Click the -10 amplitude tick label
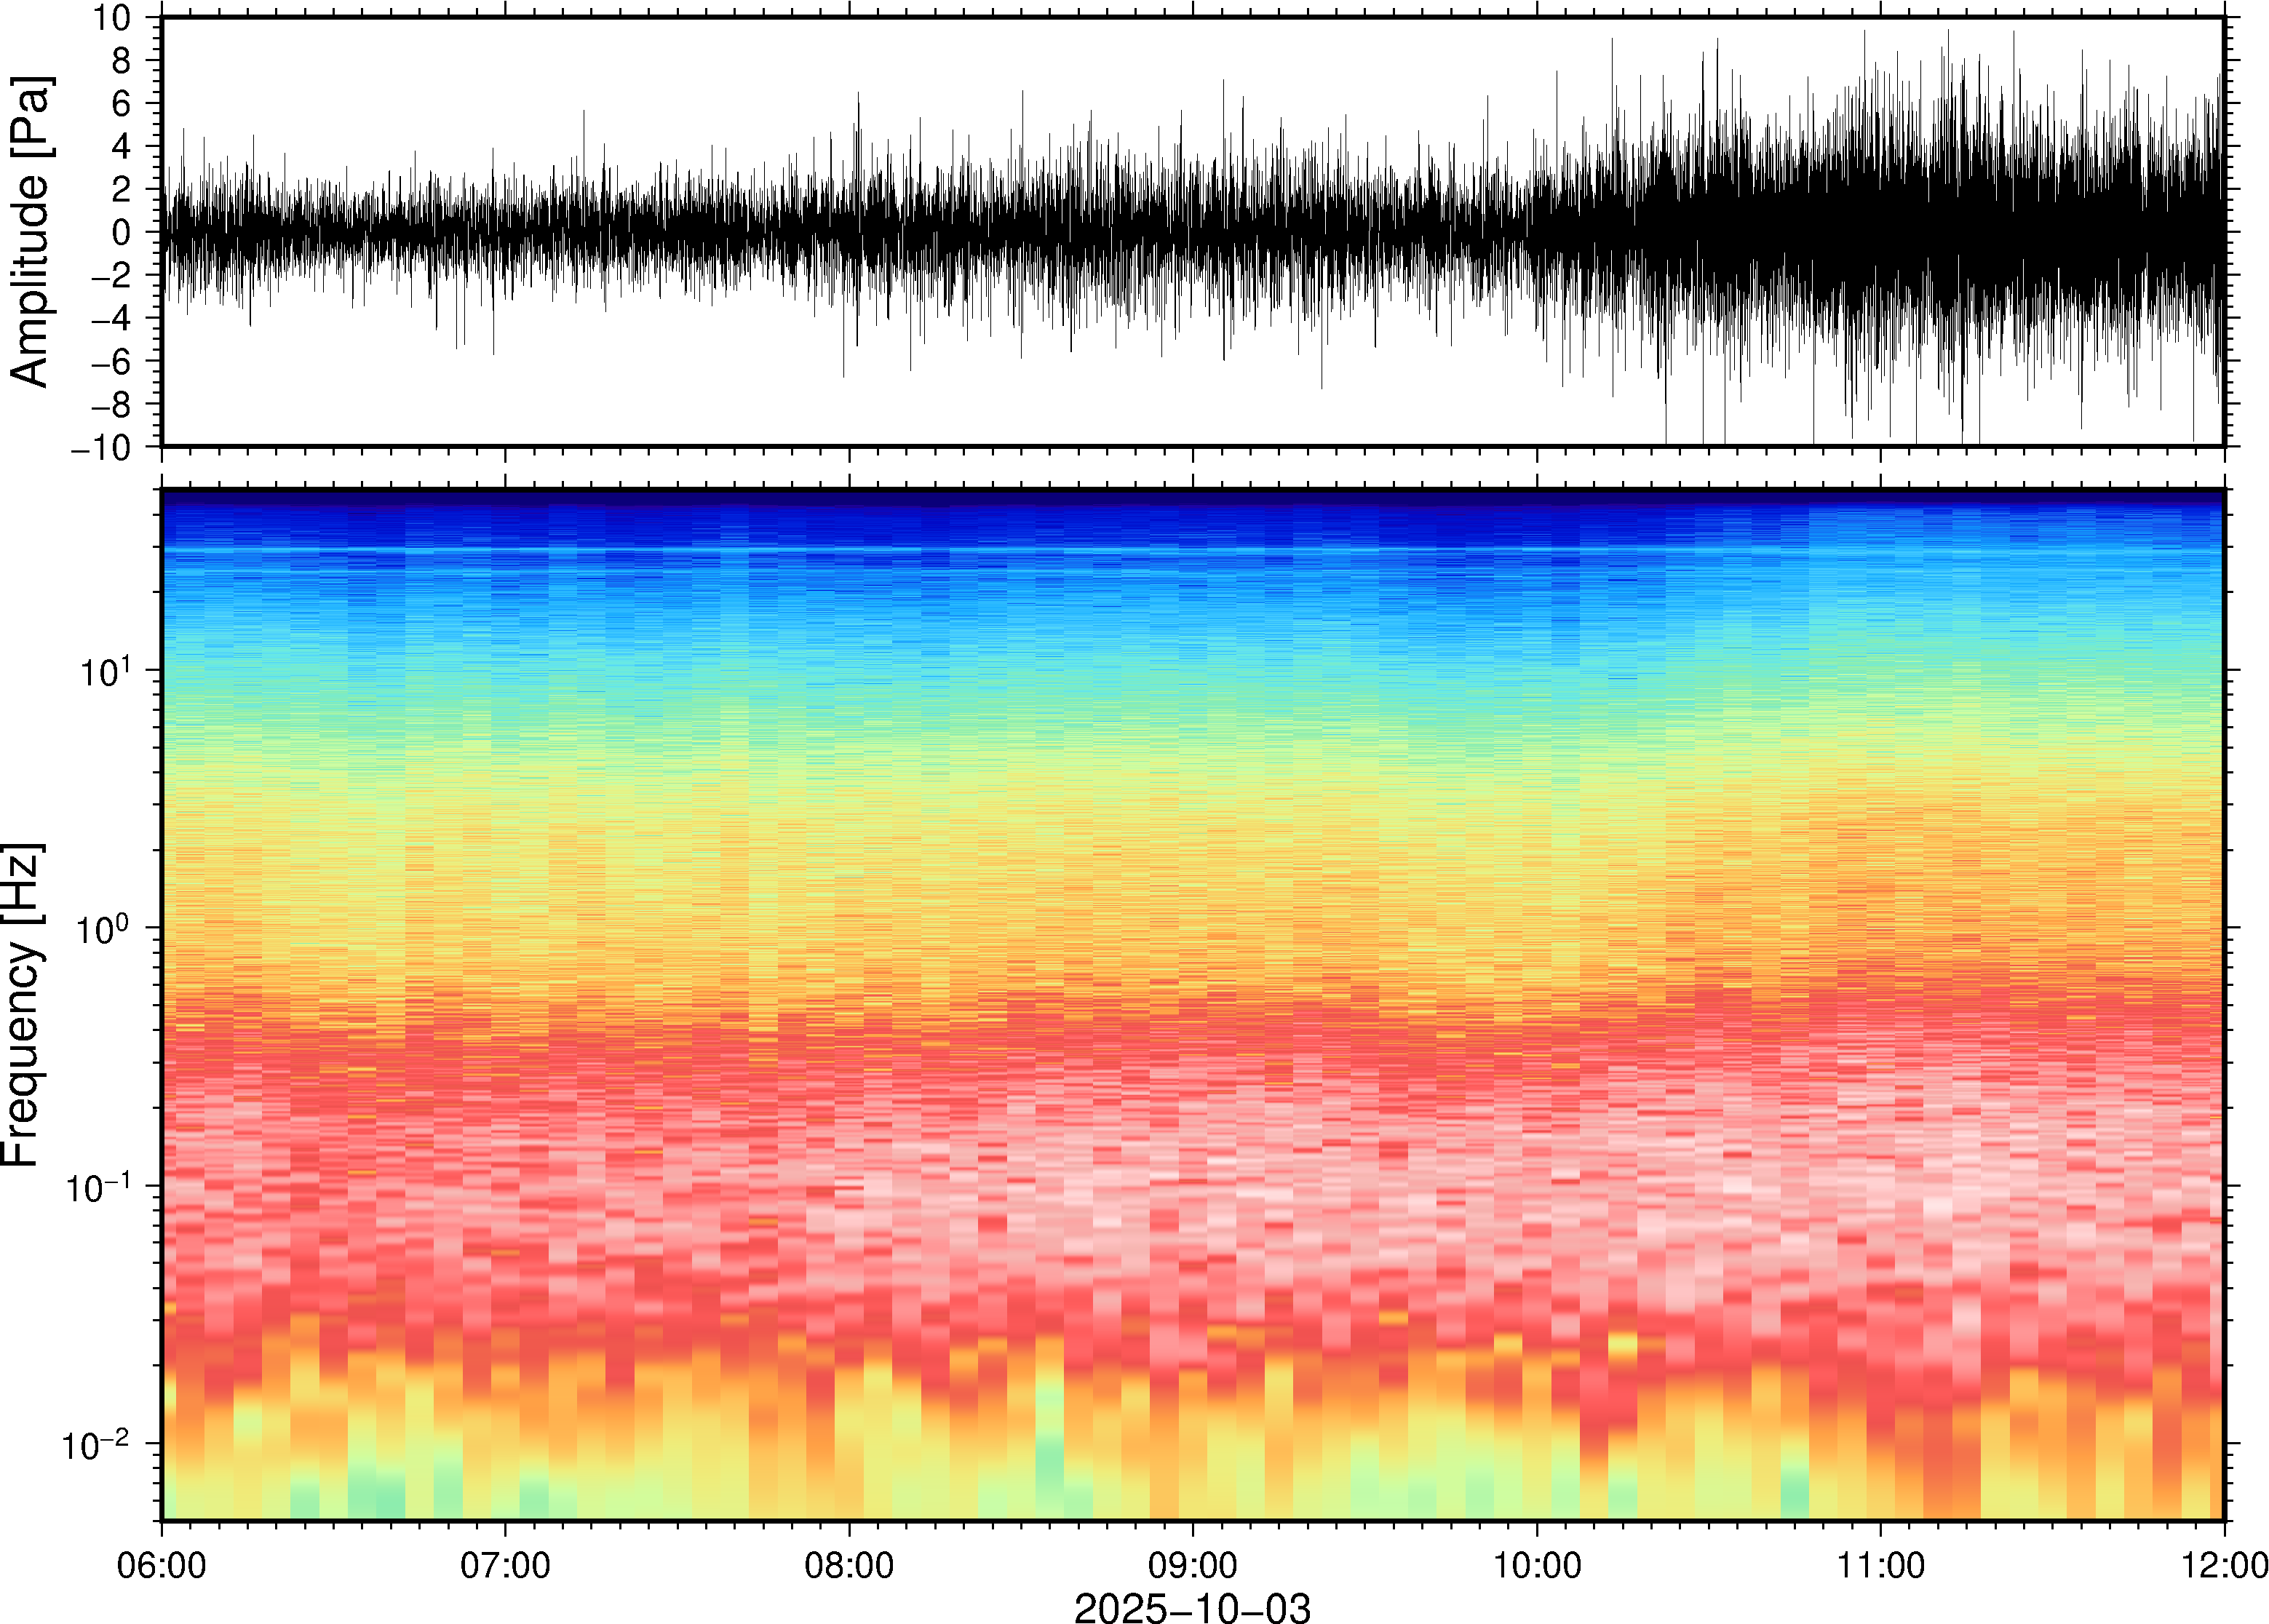The image size is (2269, 1624). pyautogui.click(x=100, y=448)
